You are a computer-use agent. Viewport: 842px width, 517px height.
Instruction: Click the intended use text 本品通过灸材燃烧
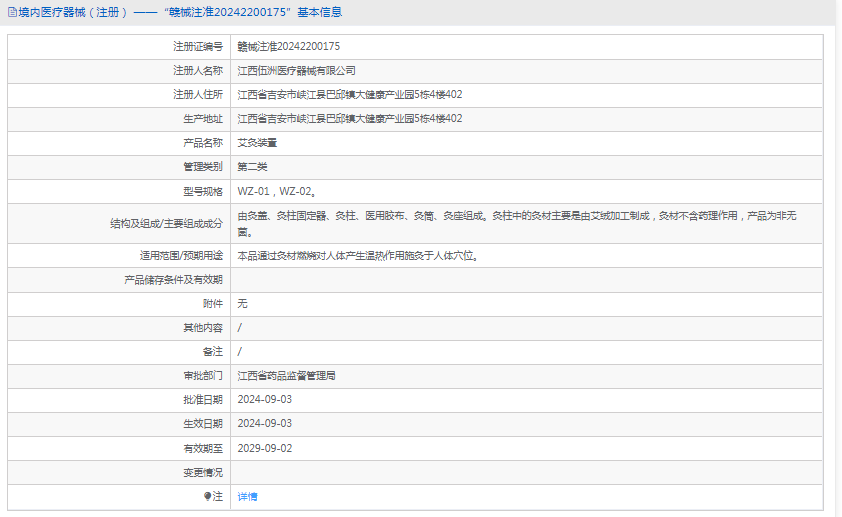click(358, 256)
